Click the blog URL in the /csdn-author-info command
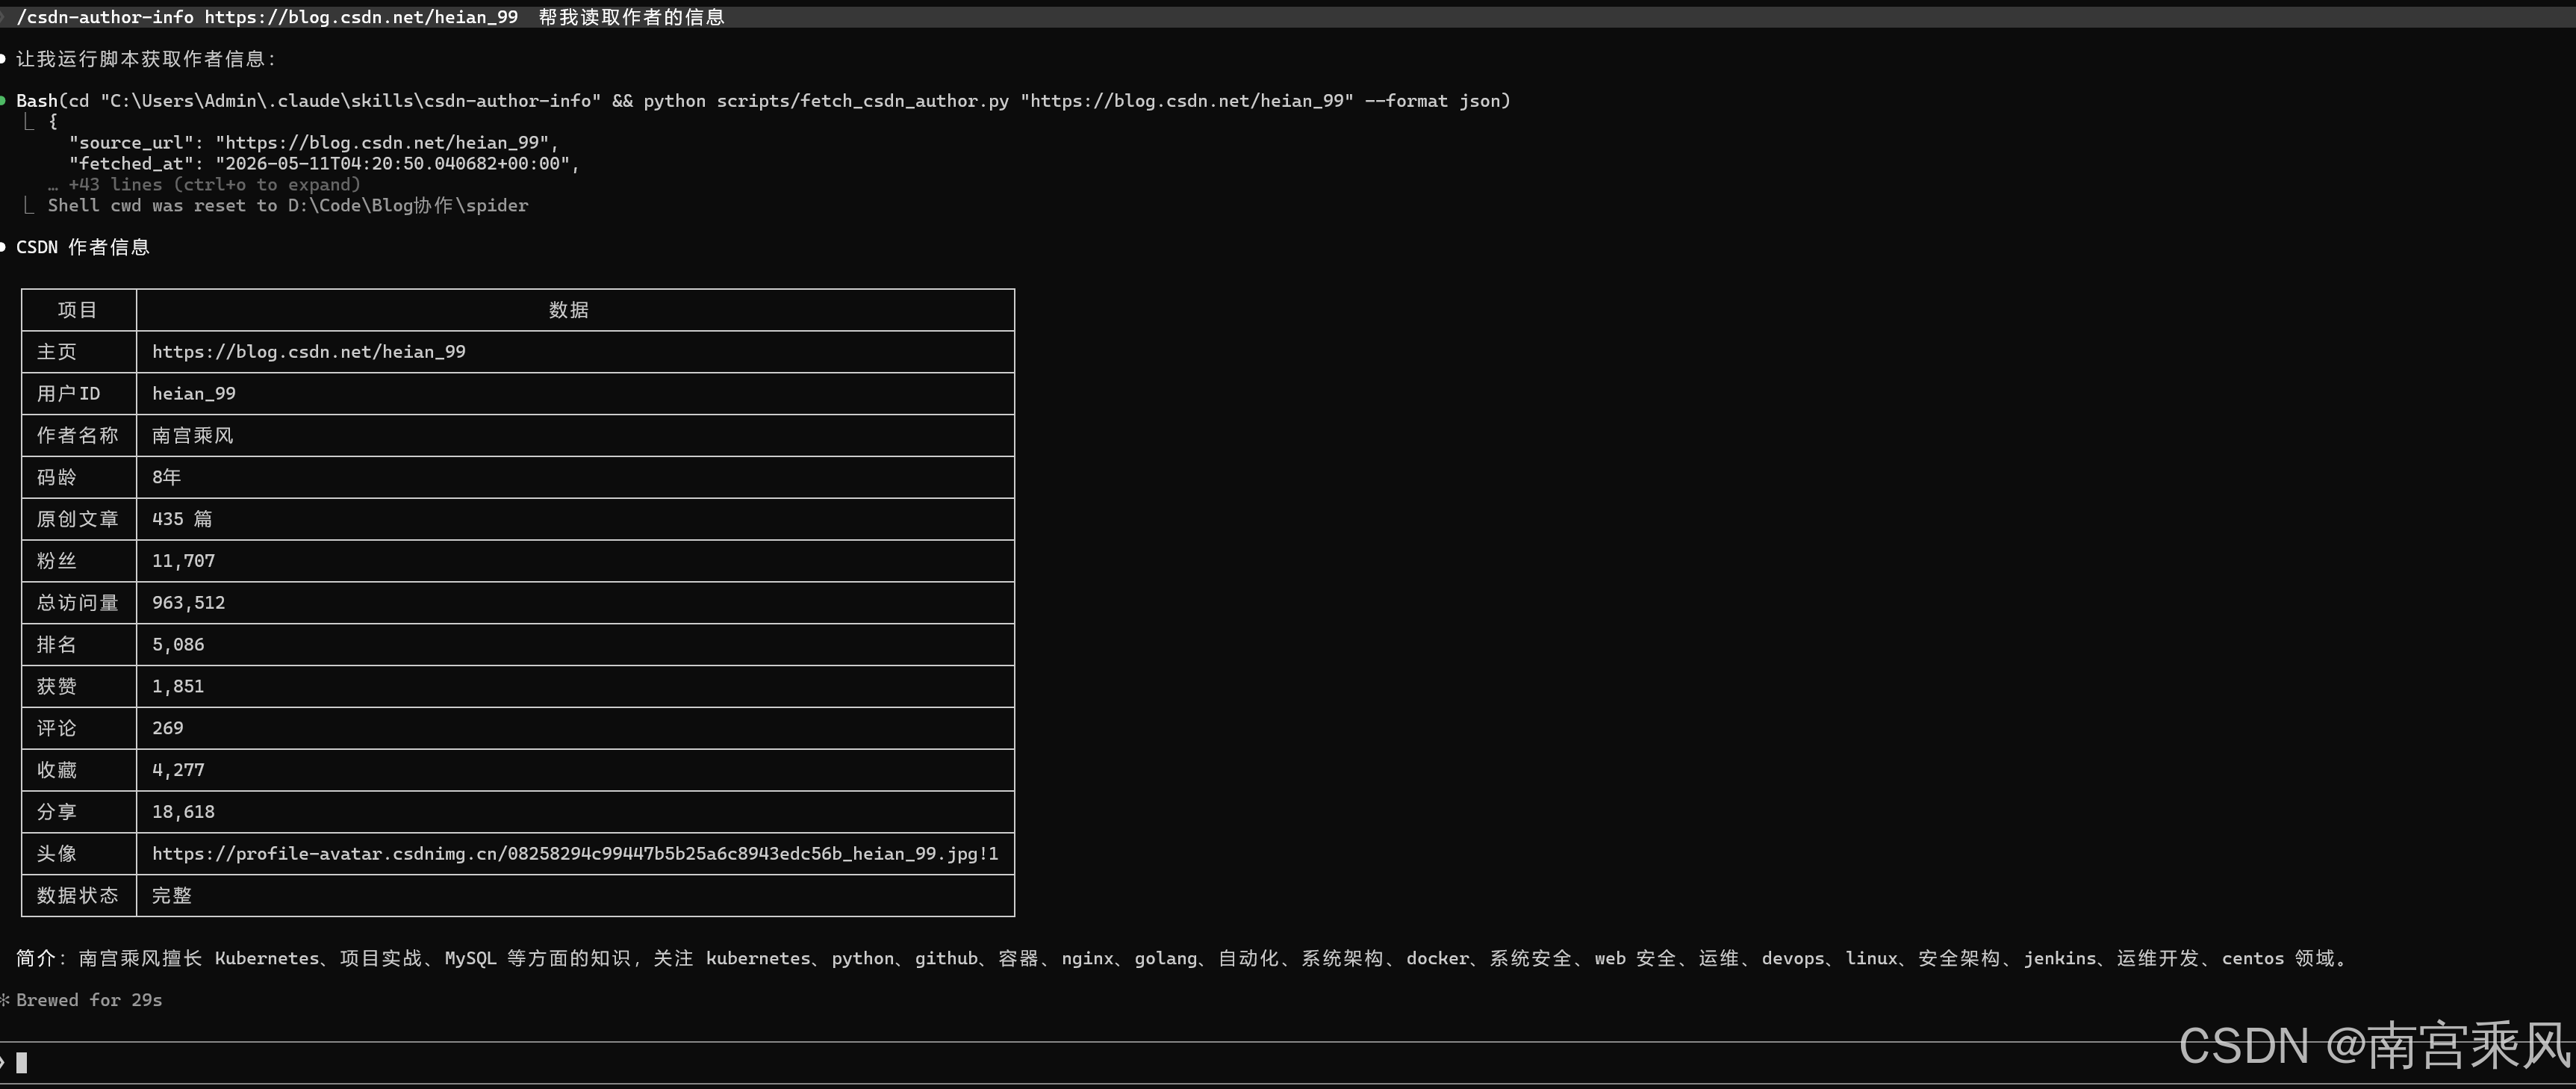Viewport: 2576px width, 1089px height. 361,17
